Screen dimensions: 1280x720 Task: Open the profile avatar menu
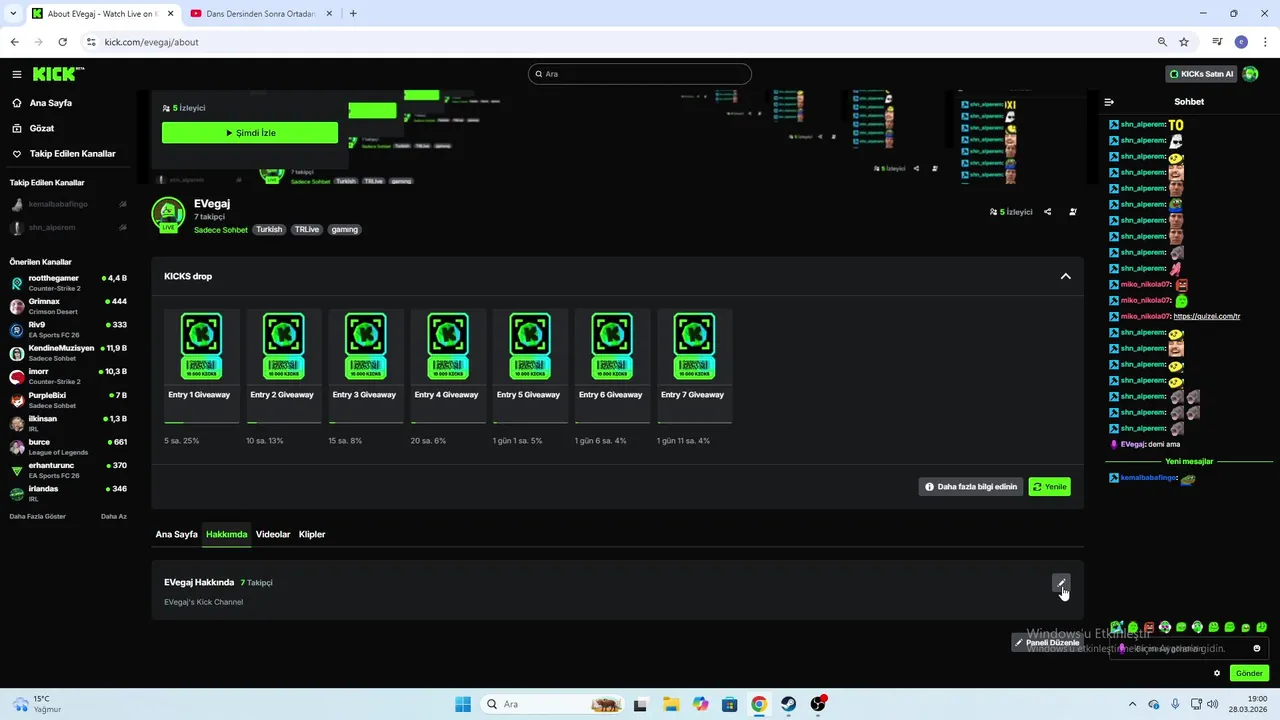click(1250, 74)
